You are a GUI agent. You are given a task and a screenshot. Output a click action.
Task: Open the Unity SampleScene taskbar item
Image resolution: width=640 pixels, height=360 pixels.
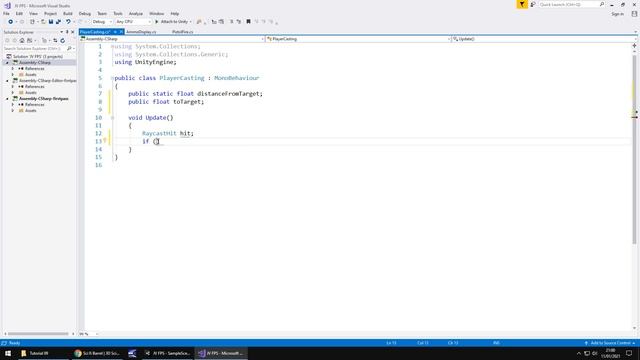point(168,353)
